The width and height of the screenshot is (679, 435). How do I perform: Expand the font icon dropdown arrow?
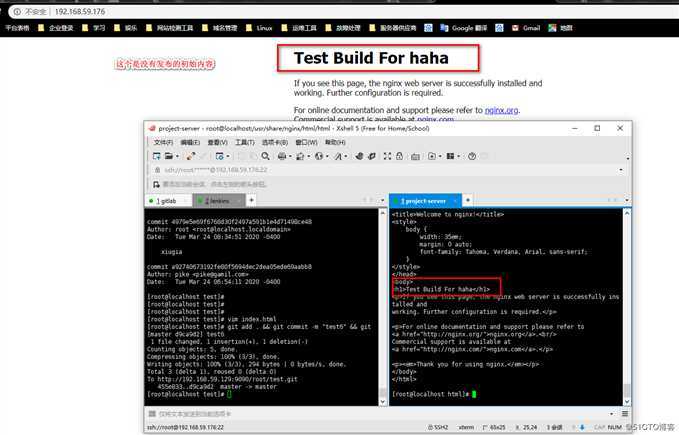346,157
